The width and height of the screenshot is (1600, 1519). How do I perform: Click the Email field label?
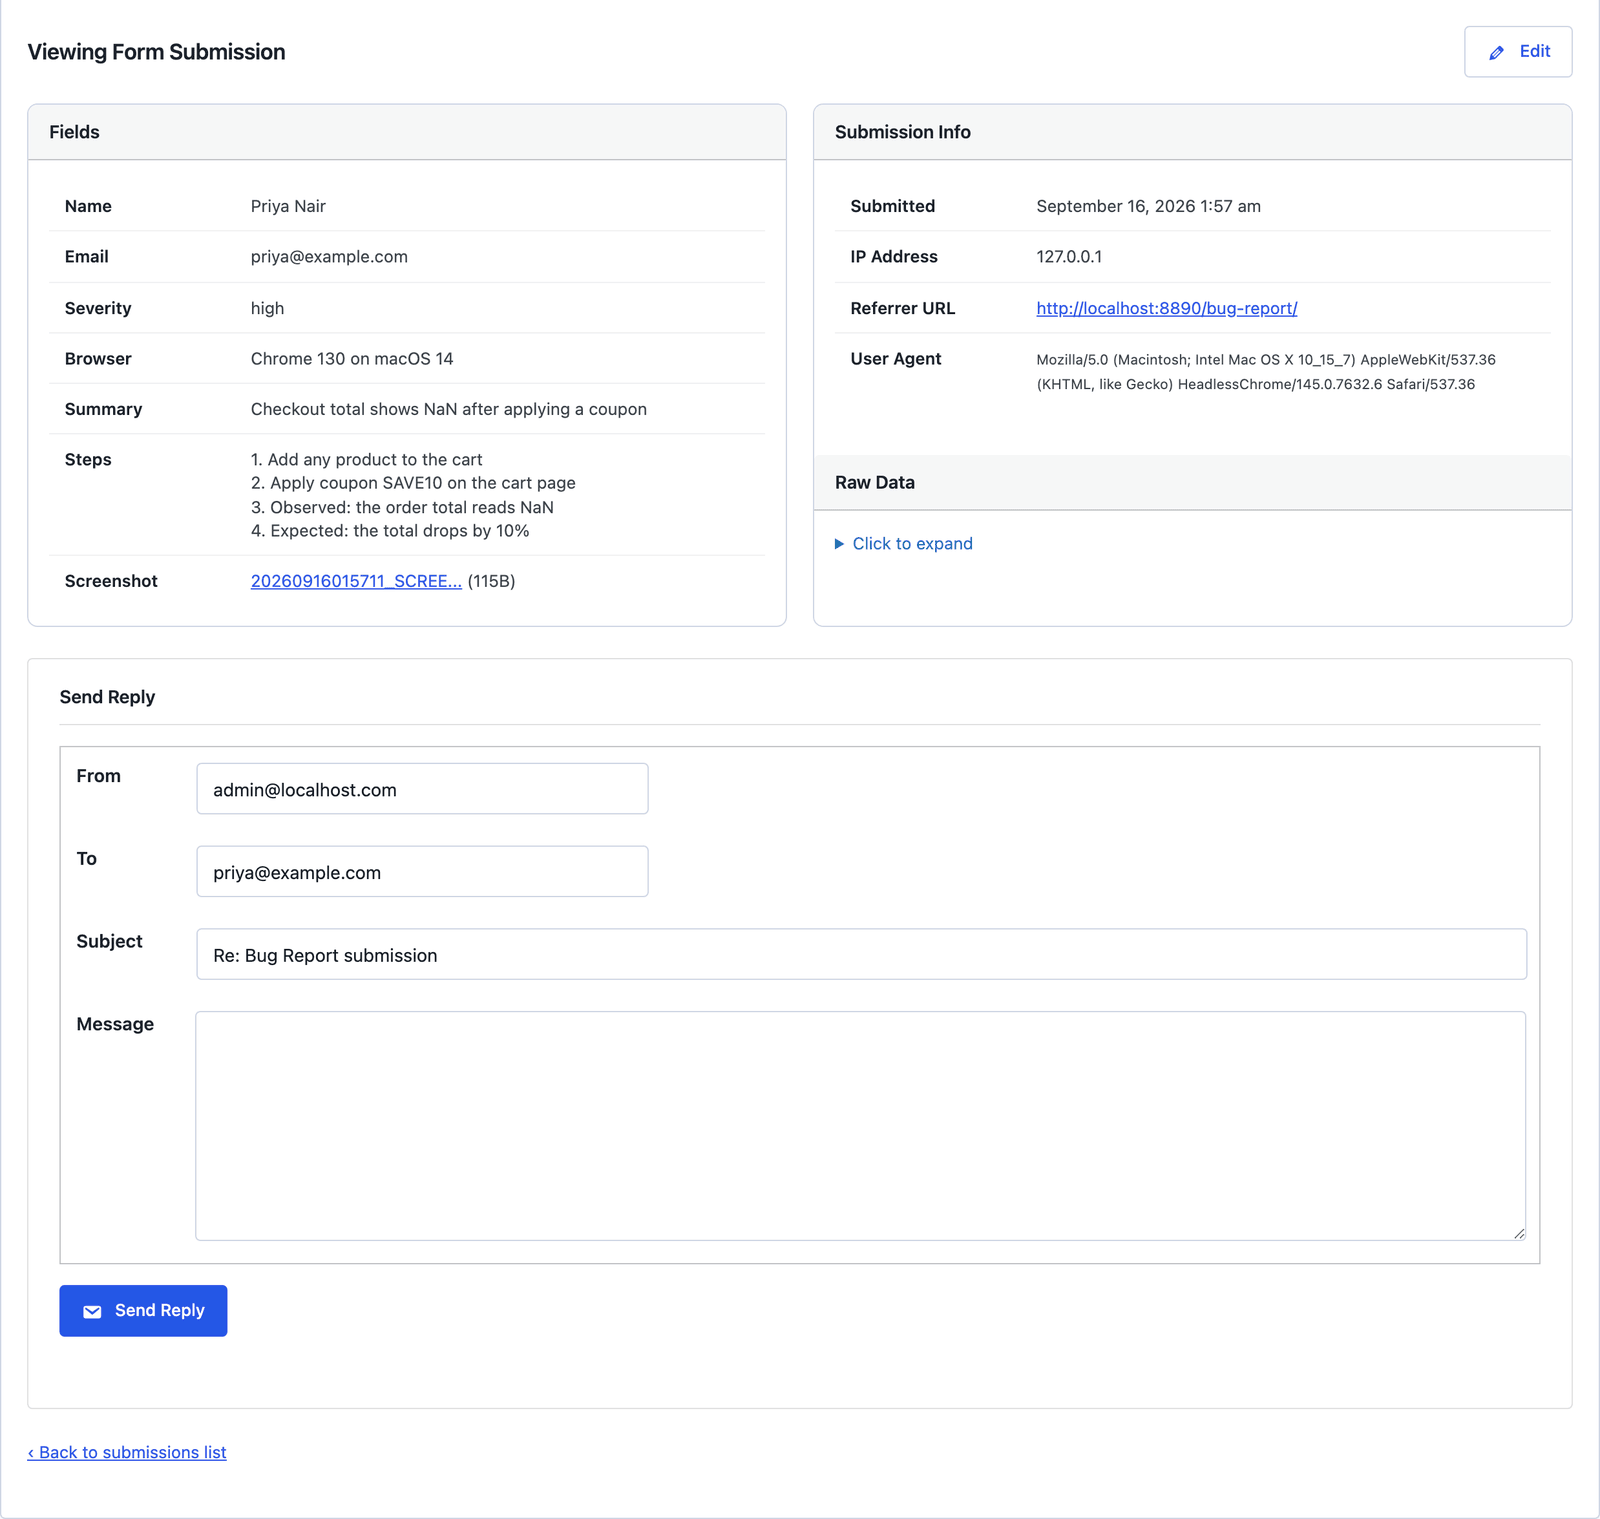(x=87, y=257)
